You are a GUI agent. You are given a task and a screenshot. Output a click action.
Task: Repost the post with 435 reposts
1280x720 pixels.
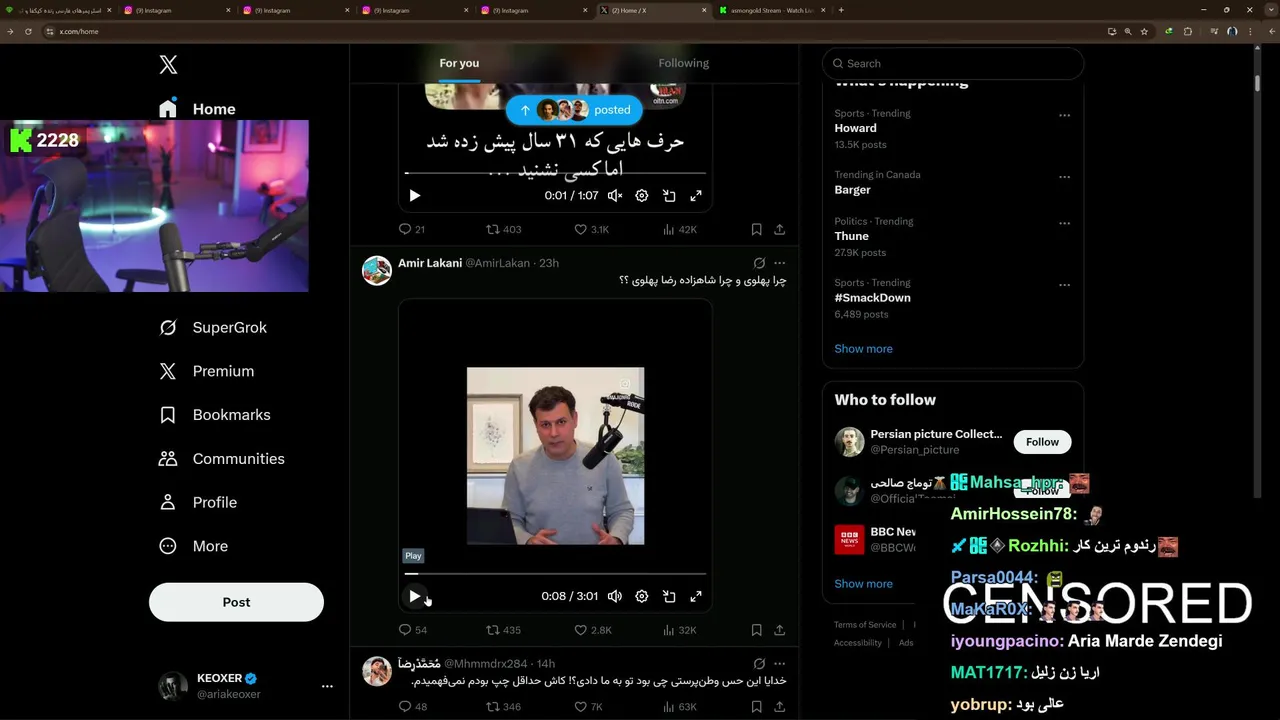[x=503, y=630]
